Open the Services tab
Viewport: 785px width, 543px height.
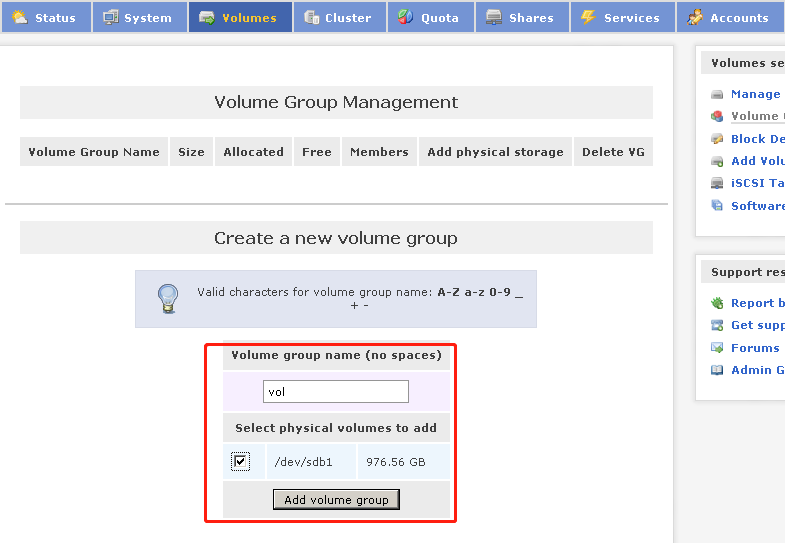(621, 17)
